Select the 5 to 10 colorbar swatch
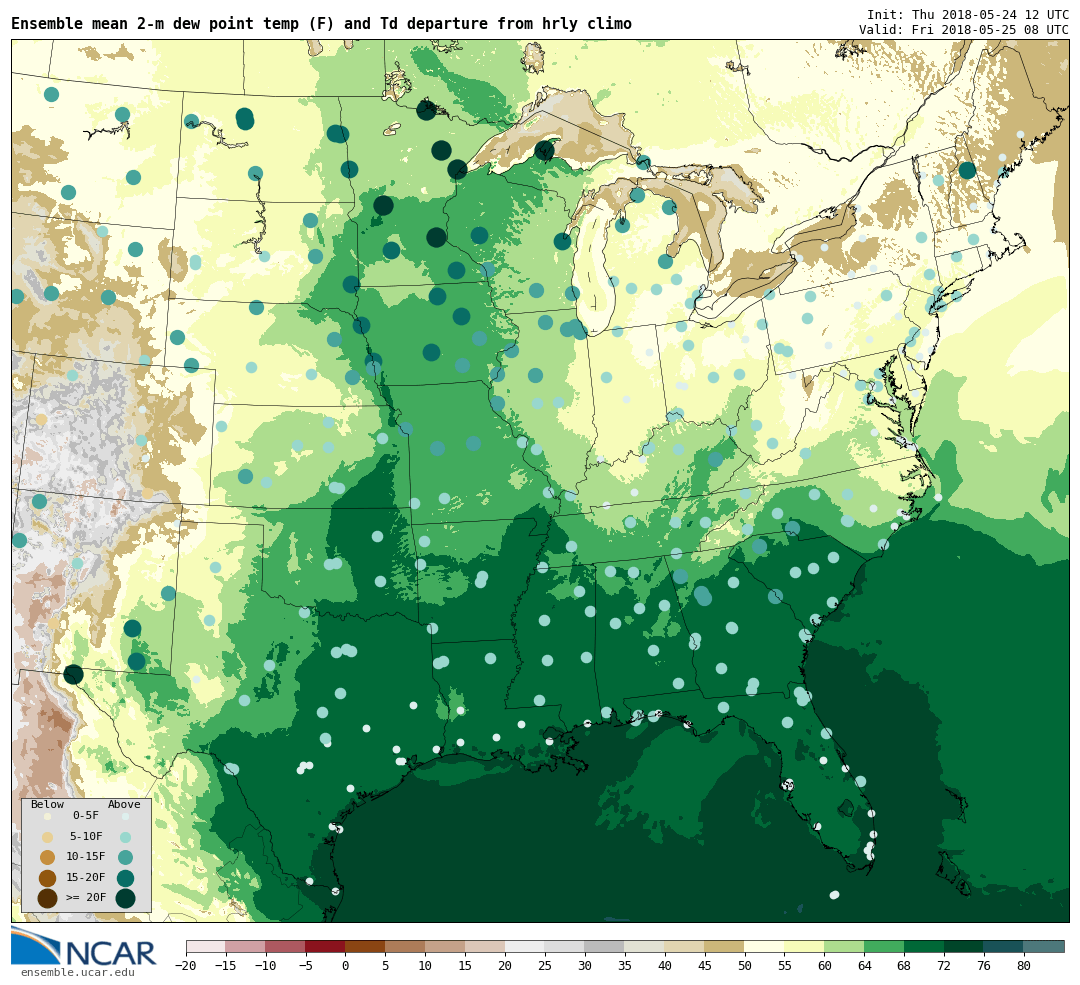Image resolution: width=1080 pixels, height=985 pixels. 406,946
